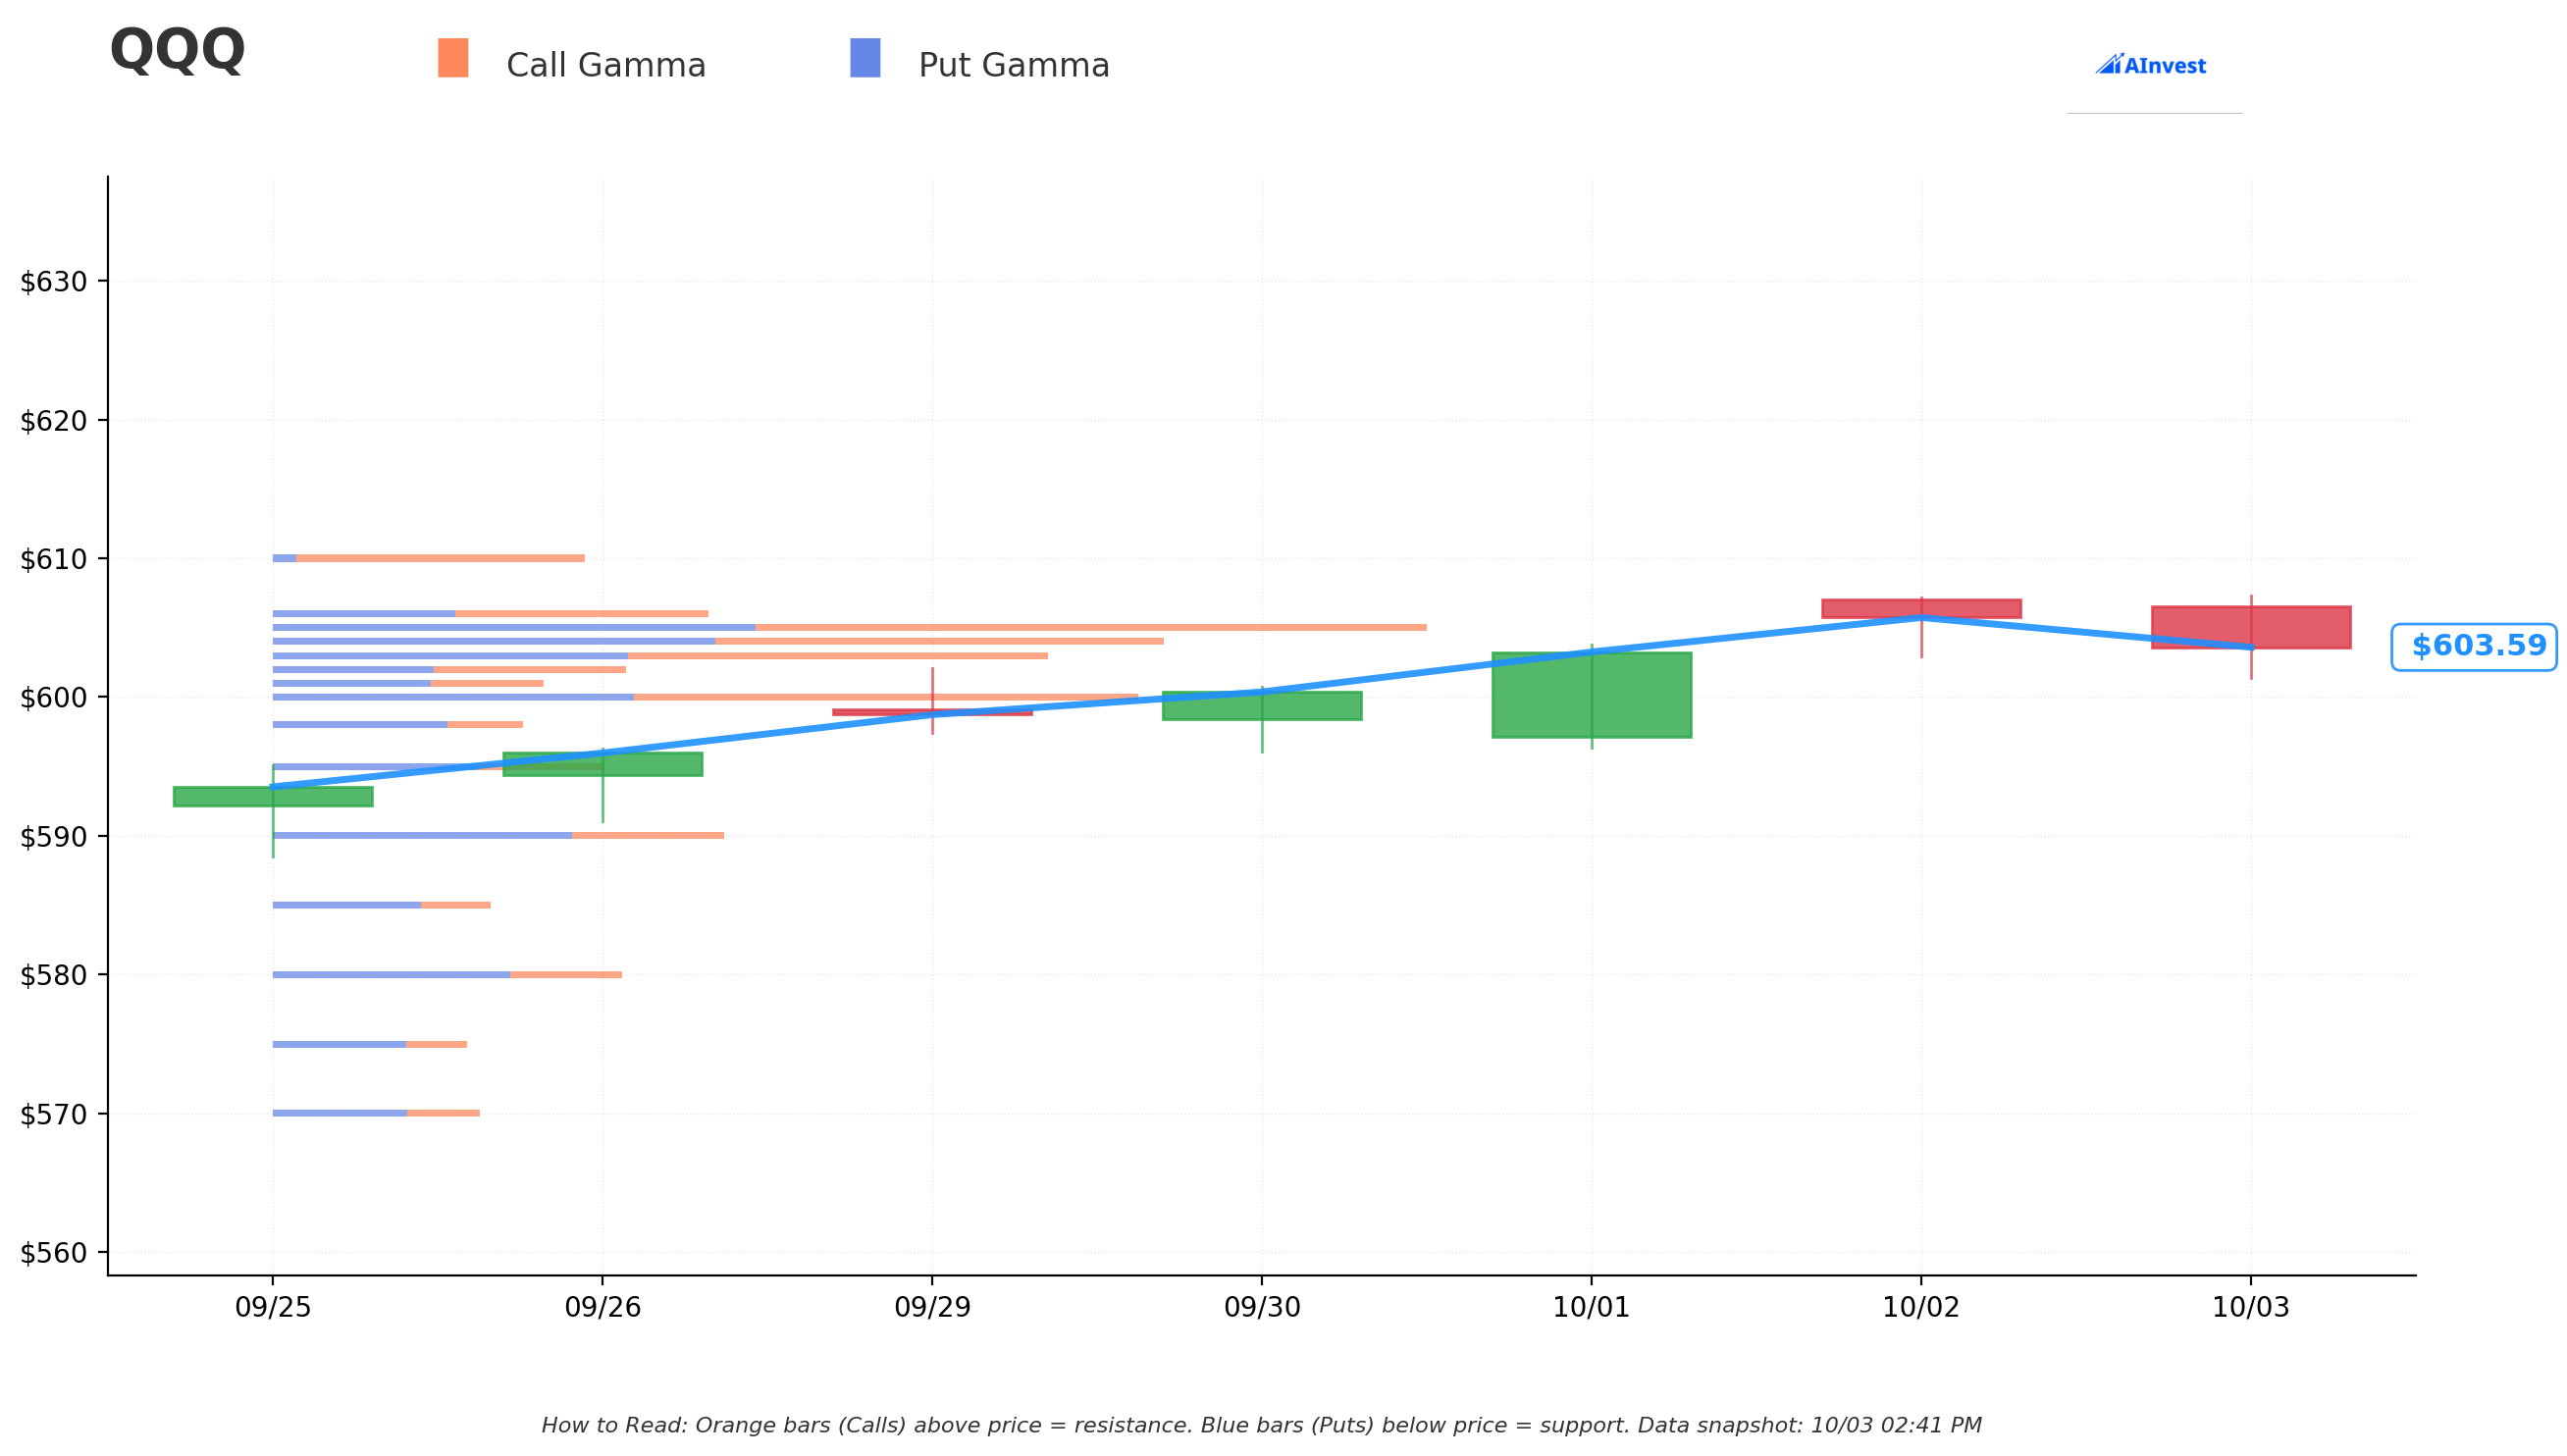Select the 09/29 date axis label
Viewport: 2567px width, 1456px height.
click(x=932, y=1307)
